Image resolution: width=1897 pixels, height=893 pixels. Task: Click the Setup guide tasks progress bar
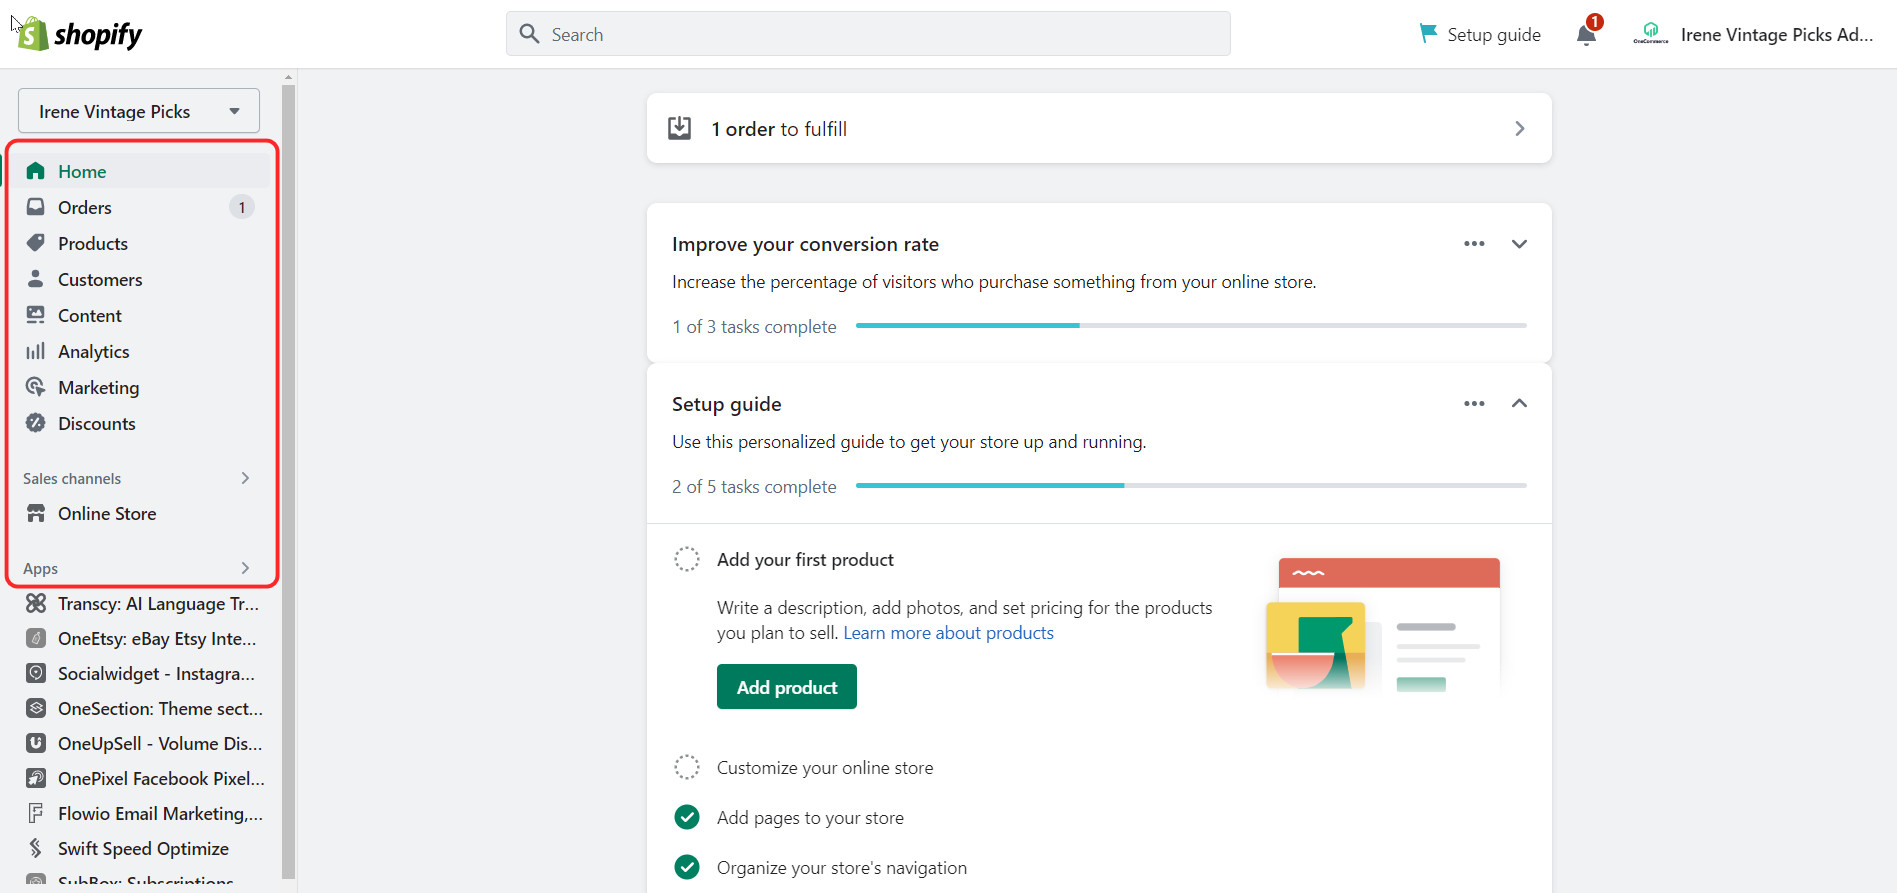click(1191, 485)
